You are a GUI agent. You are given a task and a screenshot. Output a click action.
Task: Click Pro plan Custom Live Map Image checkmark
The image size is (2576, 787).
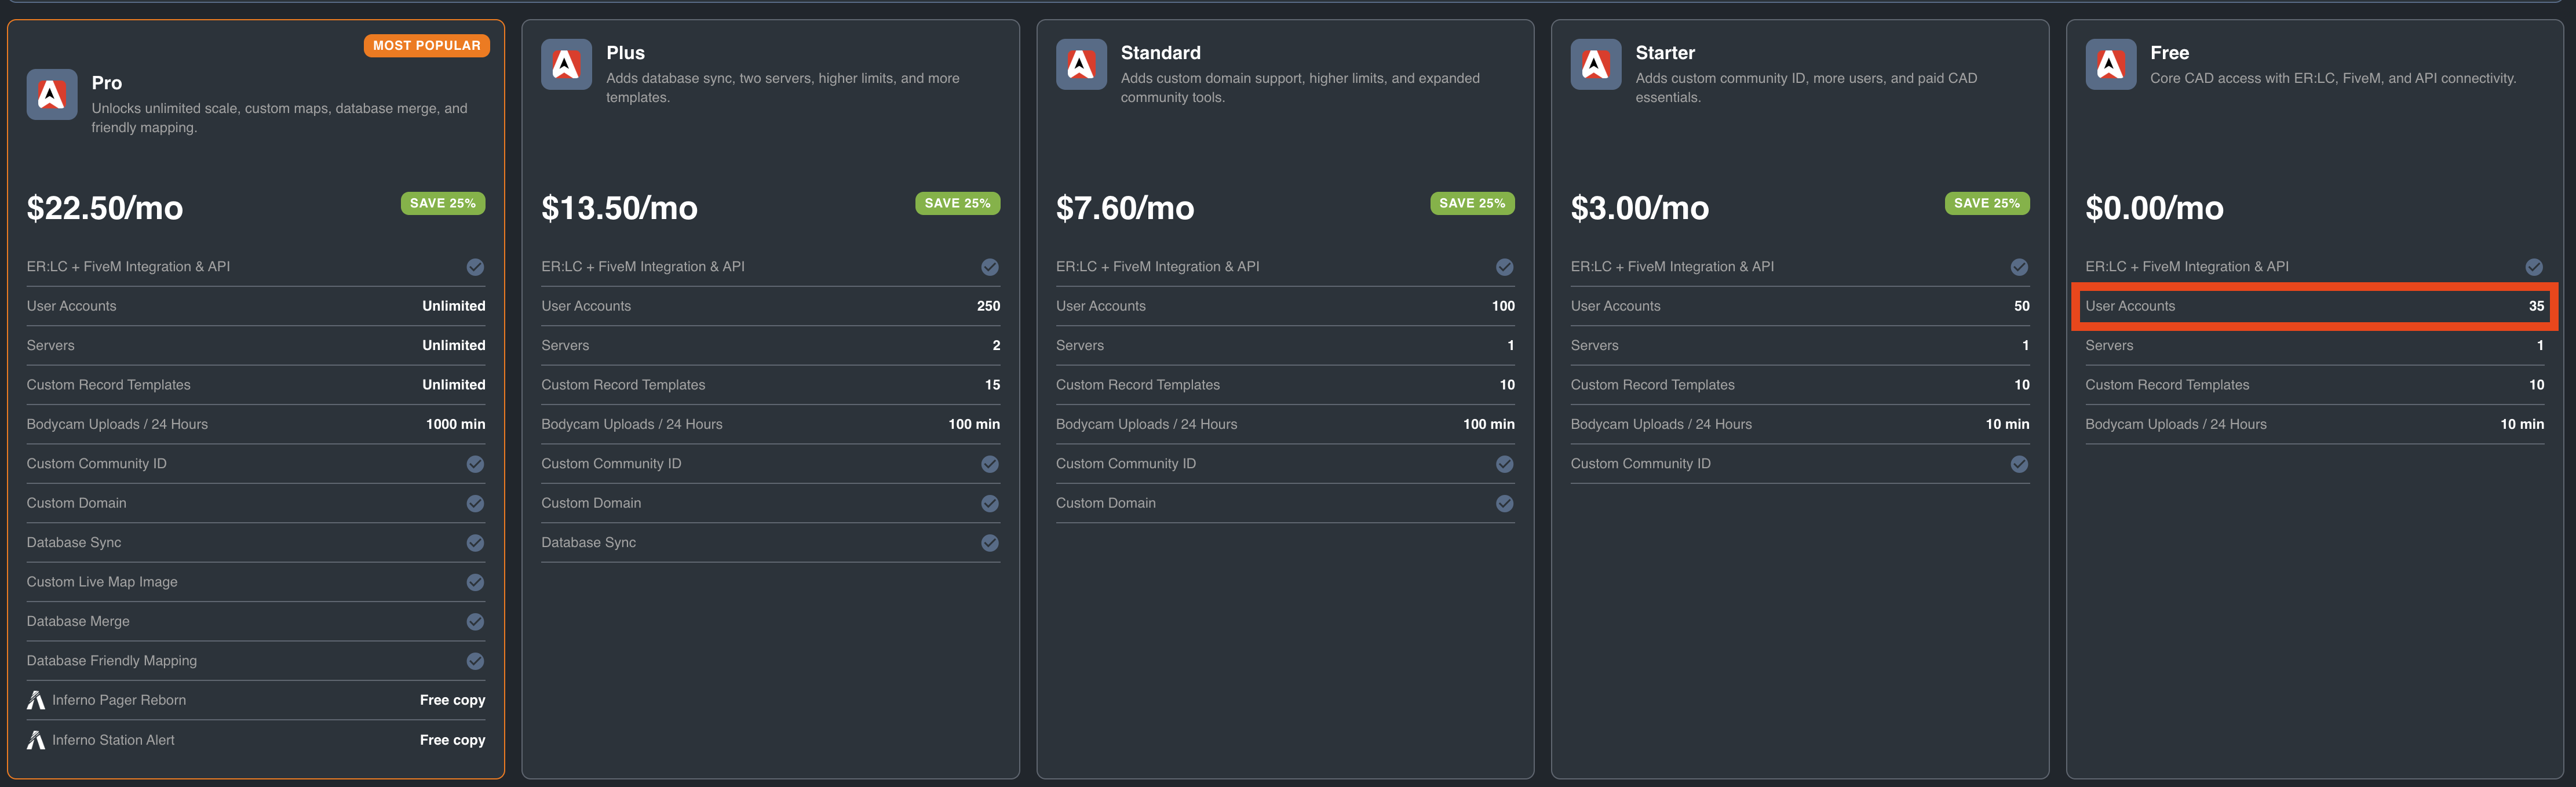click(x=475, y=582)
